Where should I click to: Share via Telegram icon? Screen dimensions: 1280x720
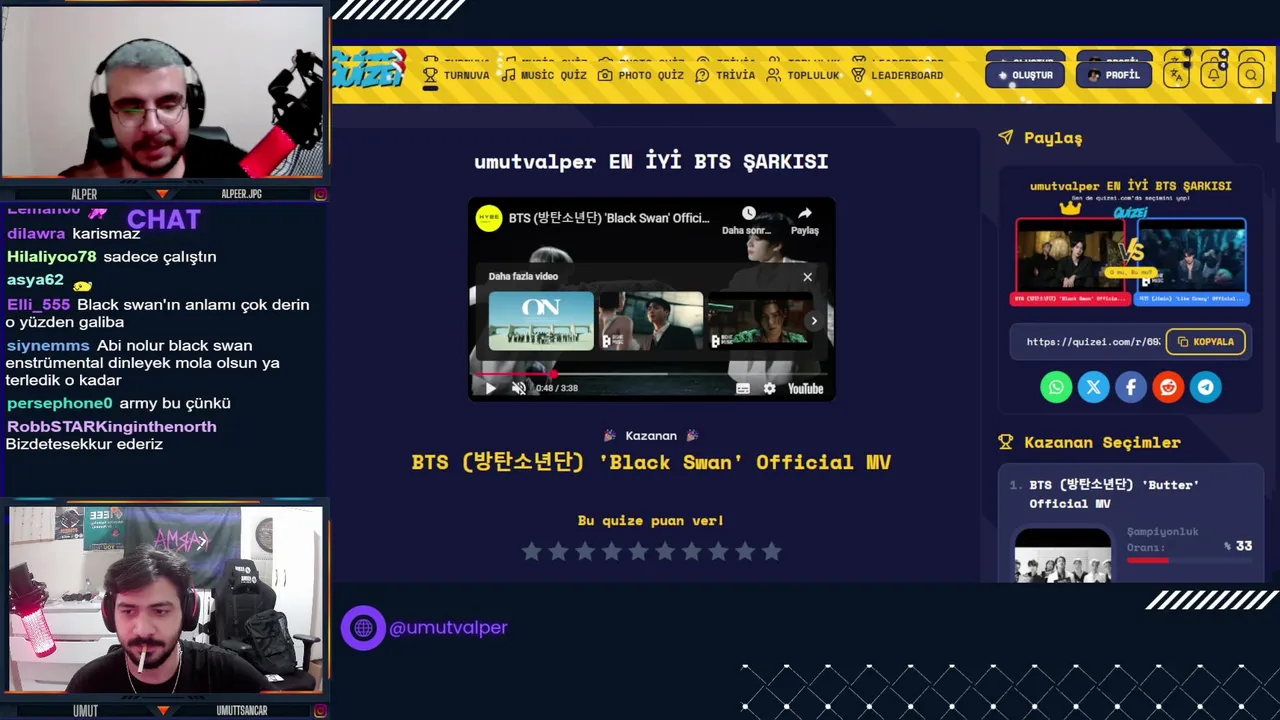pos(1206,387)
